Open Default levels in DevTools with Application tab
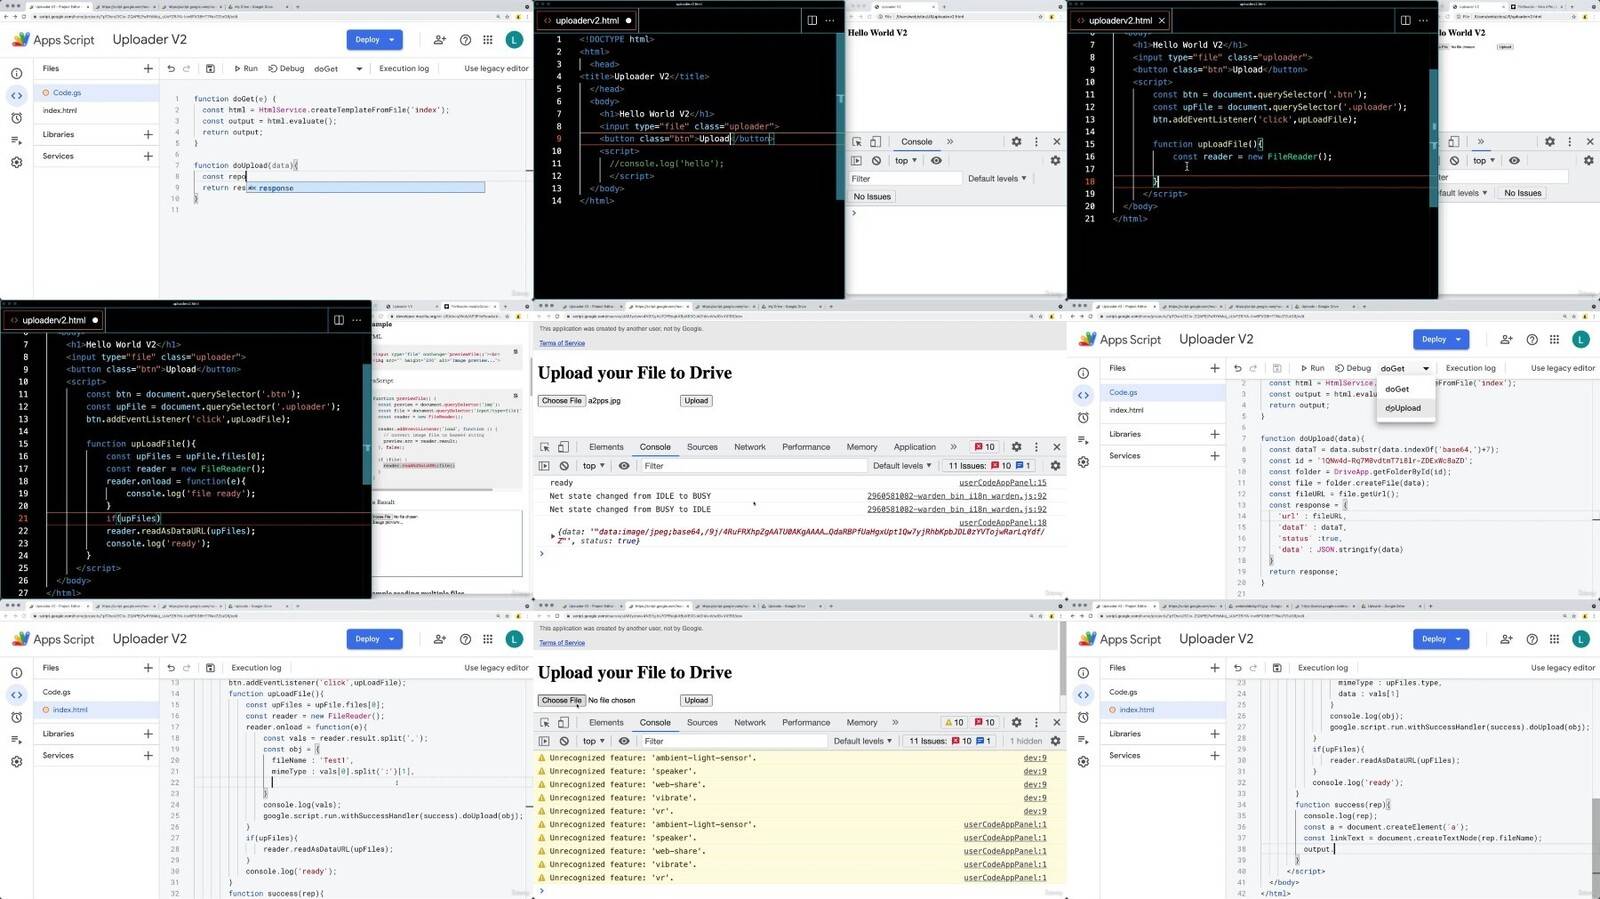The image size is (1600, 899). click(902, 466)
